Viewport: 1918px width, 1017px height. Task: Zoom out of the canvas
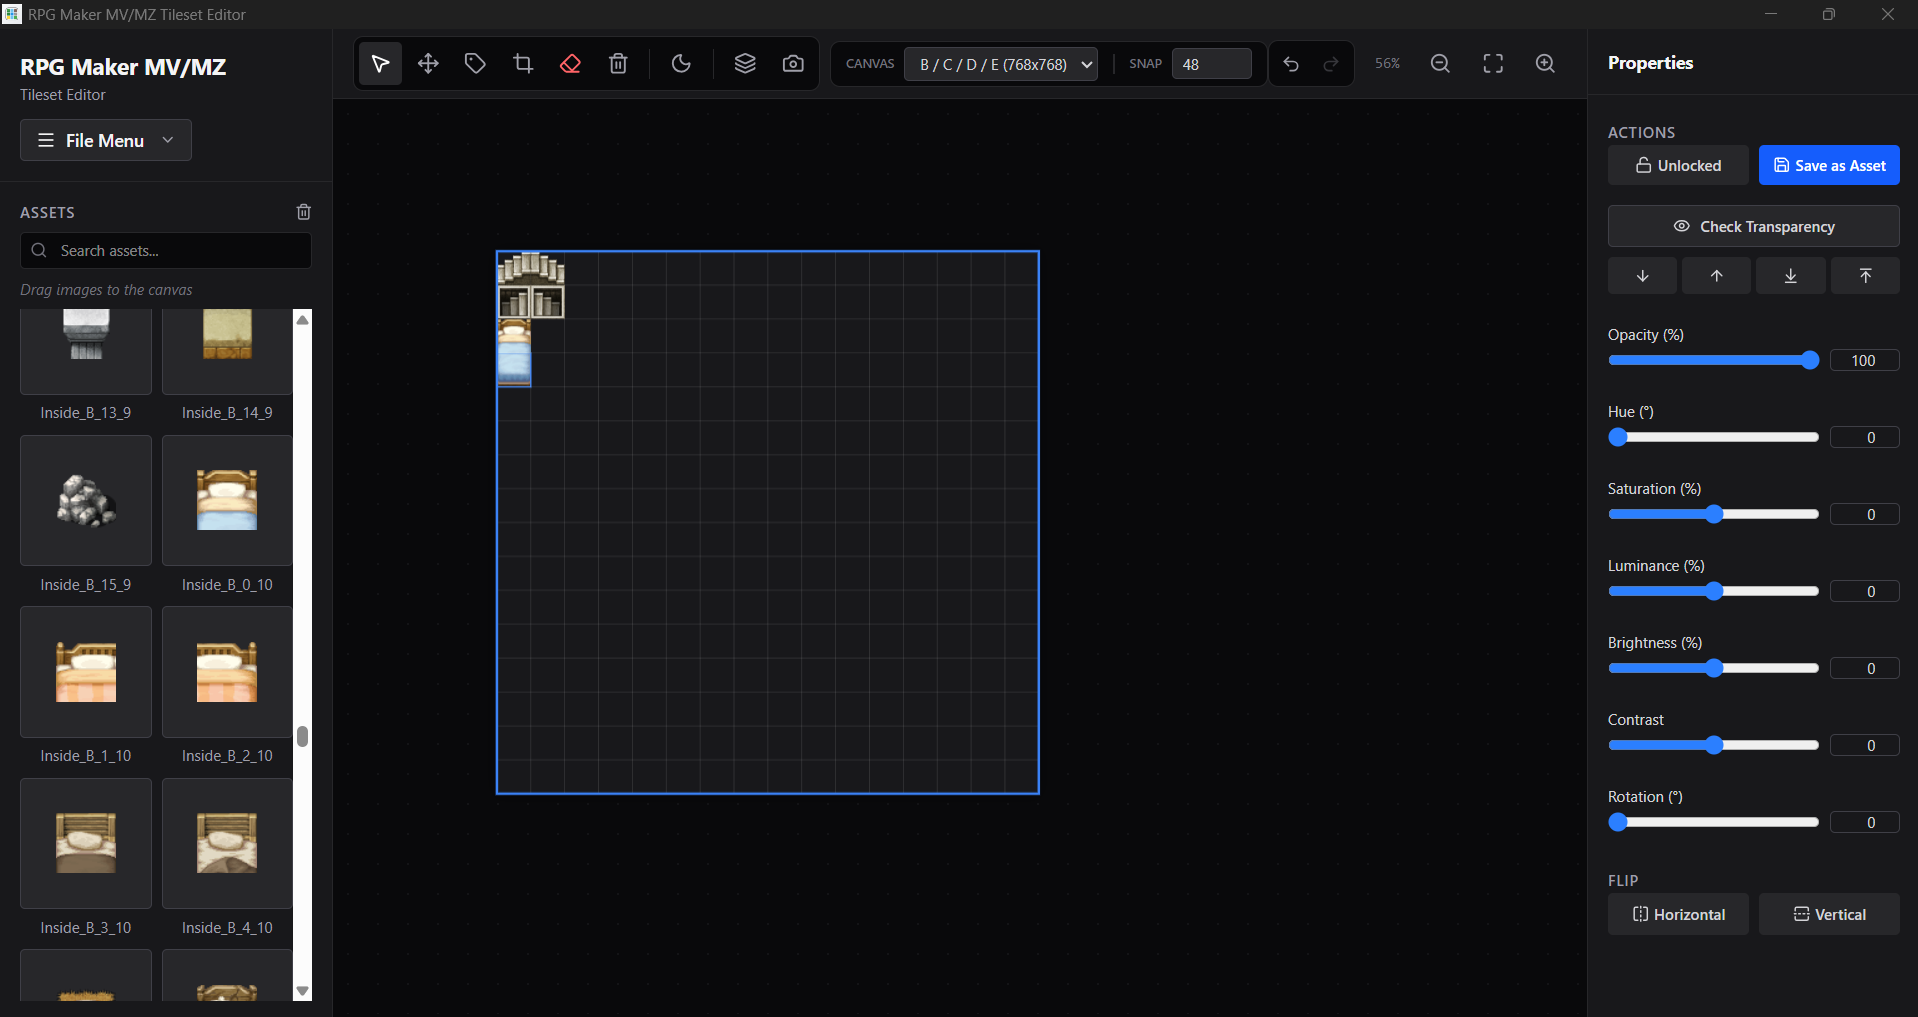coord(1440,64)
